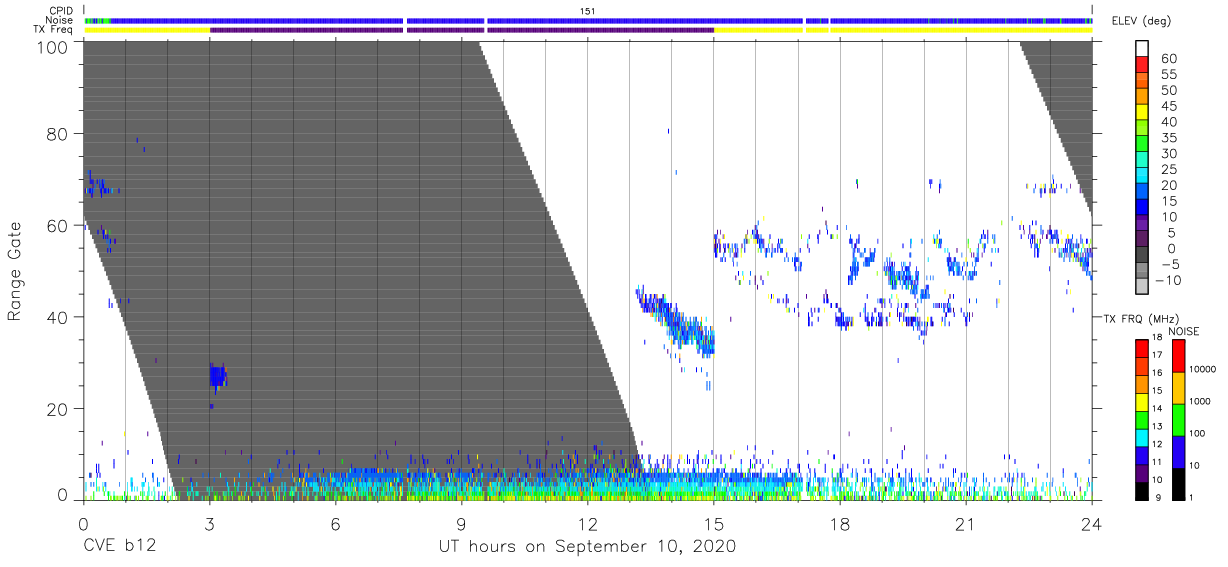Click the '18' label on TX frequency legend
Screen dimensions: 1228x567
pyautogui.click(x=1158, y=338)
